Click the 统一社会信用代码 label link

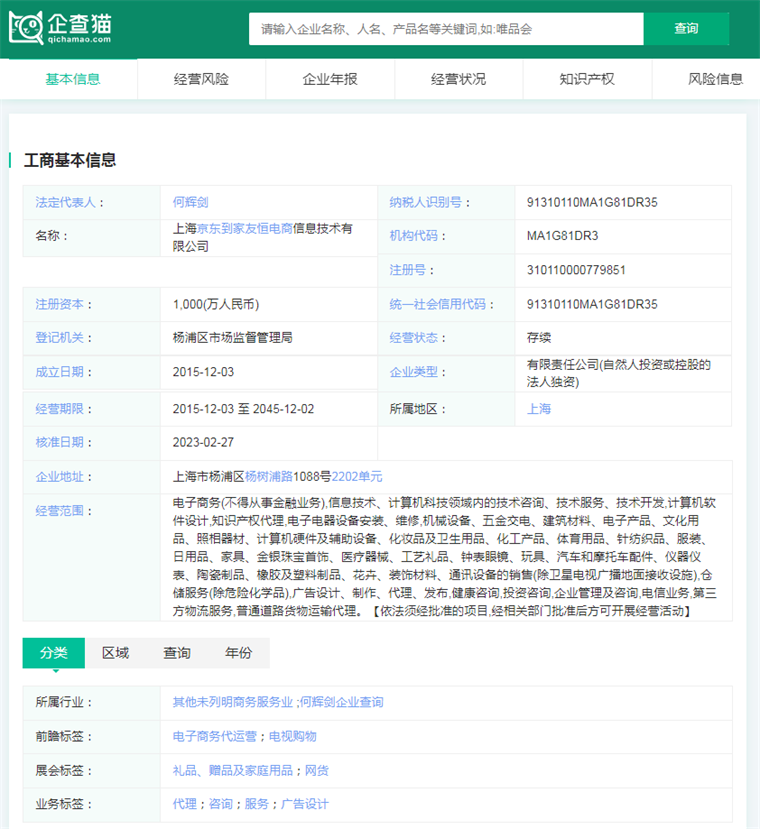437,305
